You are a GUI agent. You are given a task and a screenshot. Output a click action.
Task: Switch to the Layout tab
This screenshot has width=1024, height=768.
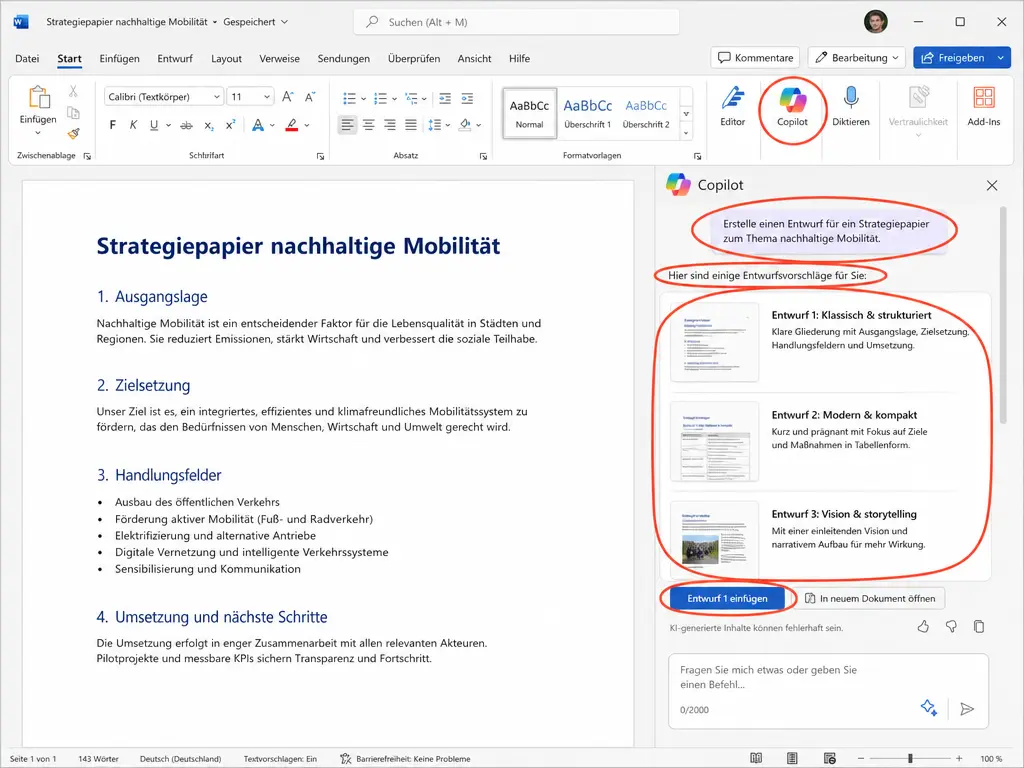point(226,58)
